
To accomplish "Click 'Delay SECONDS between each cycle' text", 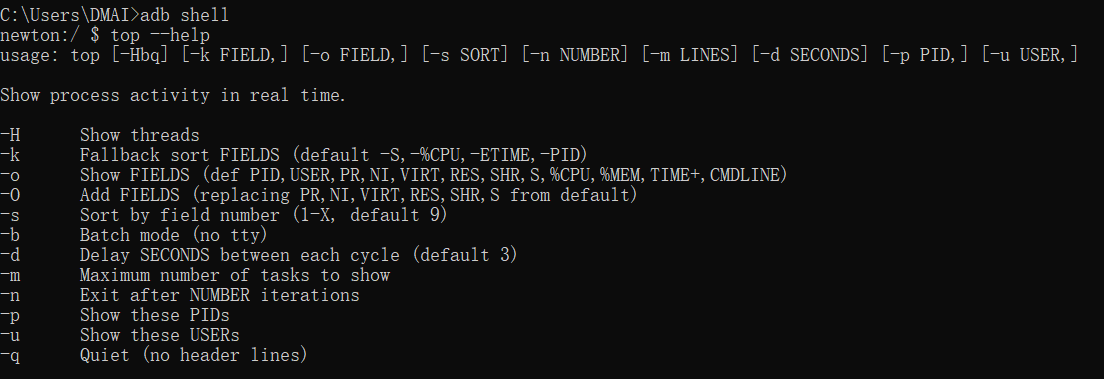I will [x=239, y=254].
